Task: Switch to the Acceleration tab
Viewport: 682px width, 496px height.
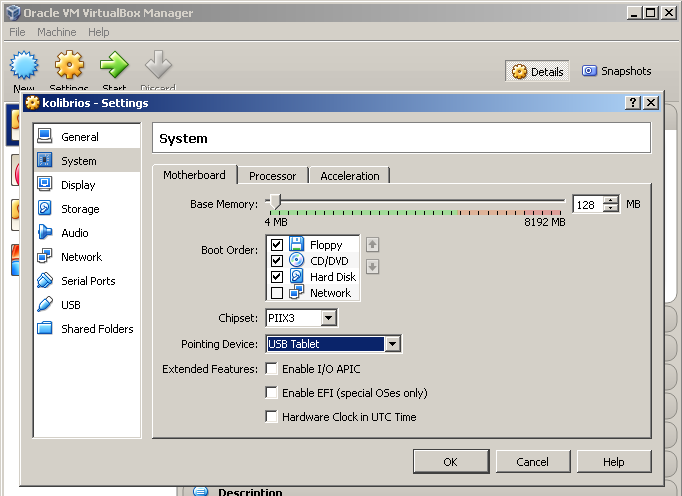Action: click(350, 176)
